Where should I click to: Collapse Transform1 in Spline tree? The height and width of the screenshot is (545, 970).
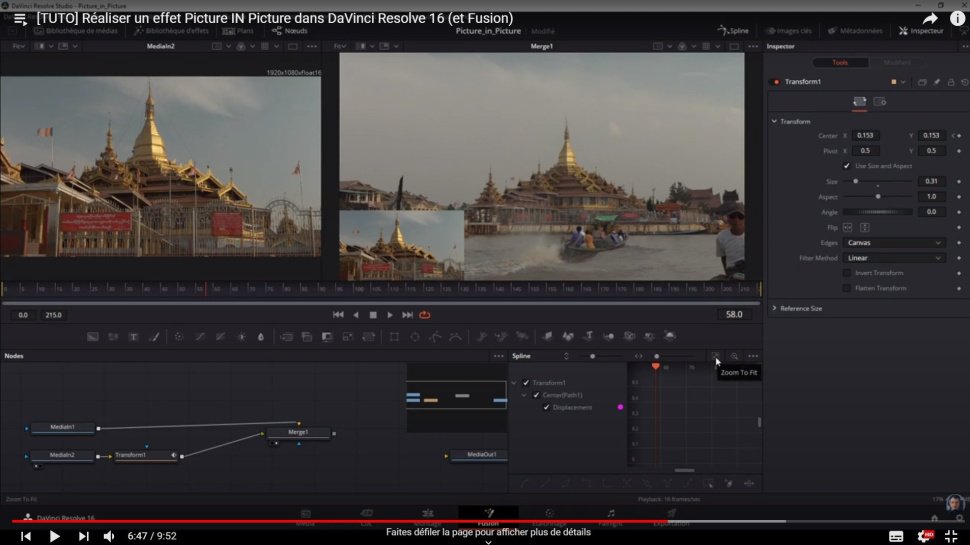pyautogui.click(x=513, y=383)
